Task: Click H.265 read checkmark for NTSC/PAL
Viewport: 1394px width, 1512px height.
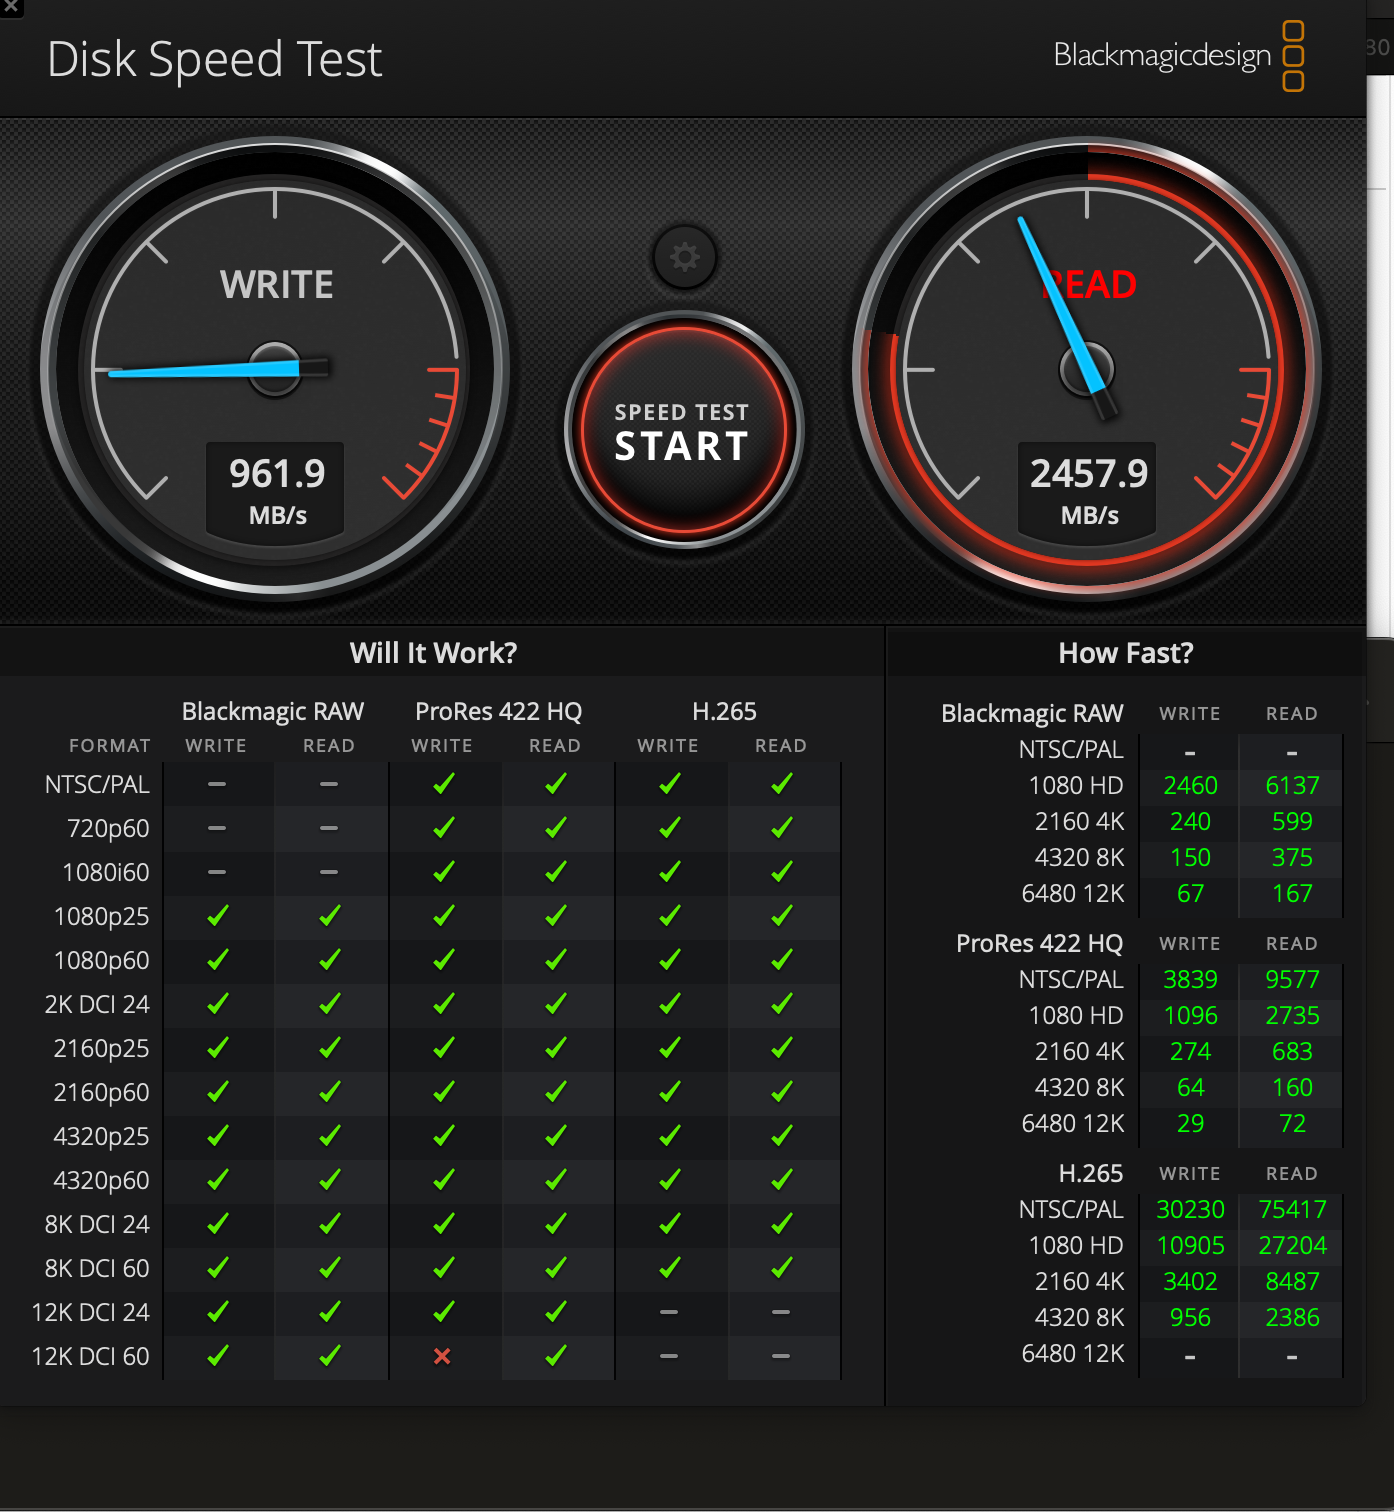Action: [x=782, y=783]
